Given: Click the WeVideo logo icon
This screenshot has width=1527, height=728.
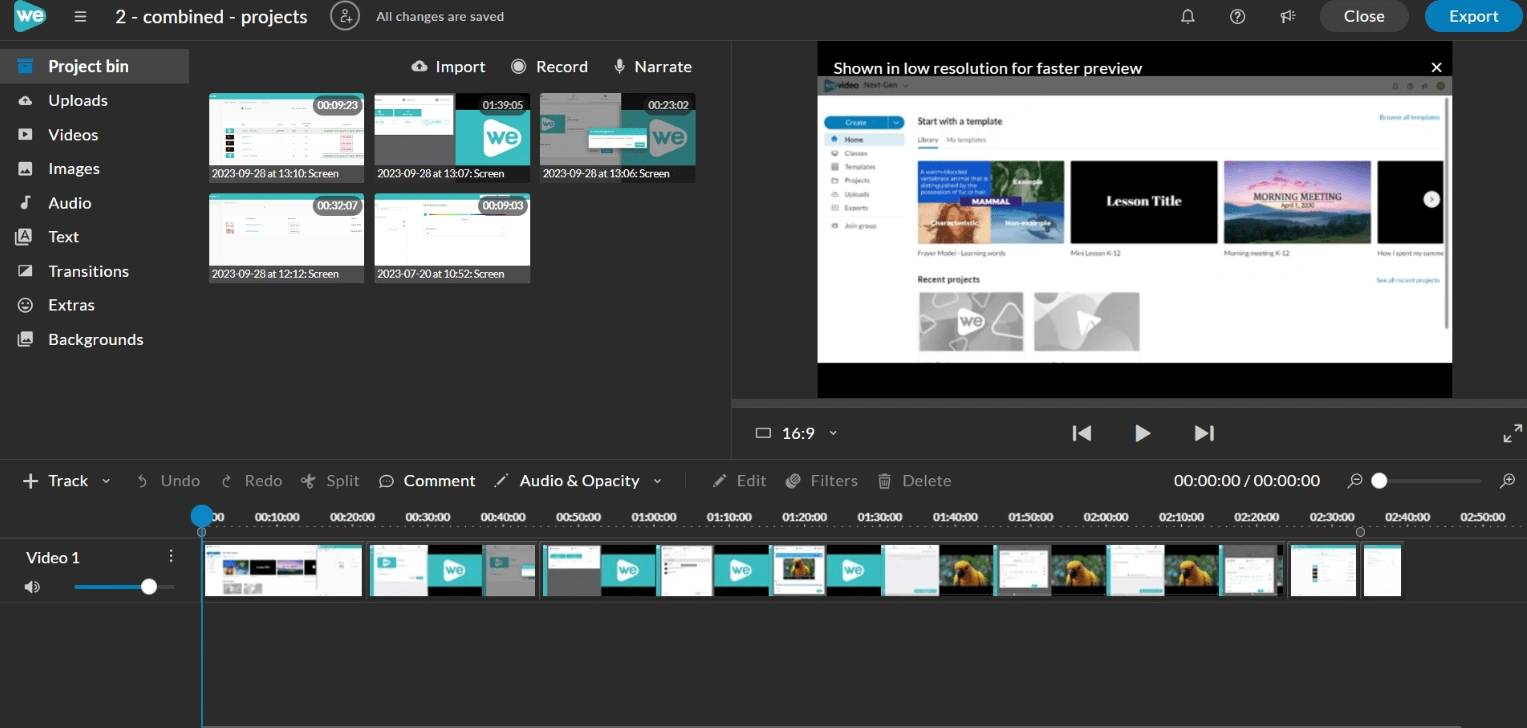Looking at the screenshot, I should point(30,16).
